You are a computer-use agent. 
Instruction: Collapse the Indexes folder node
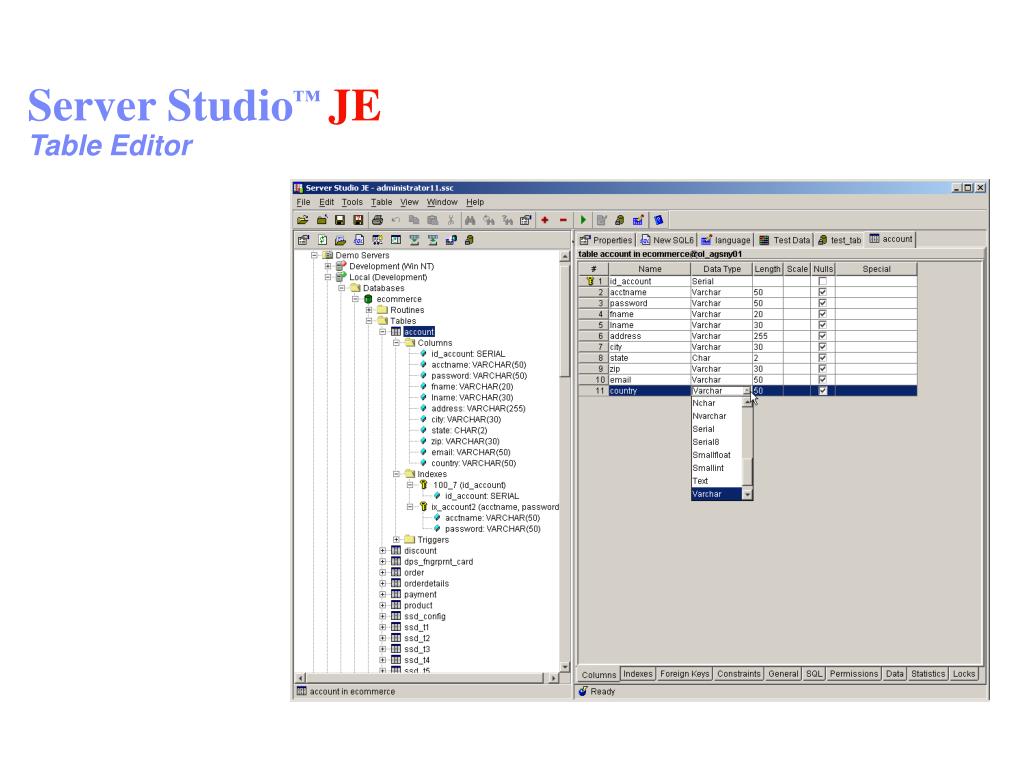[x=396, y=474]
